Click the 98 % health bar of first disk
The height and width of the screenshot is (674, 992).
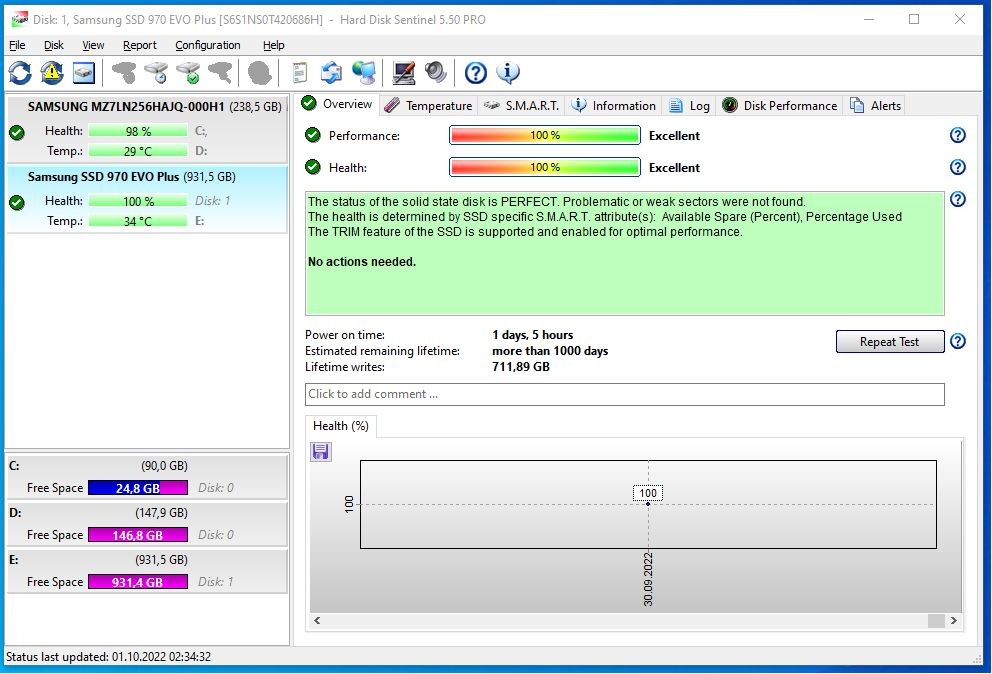138,131
